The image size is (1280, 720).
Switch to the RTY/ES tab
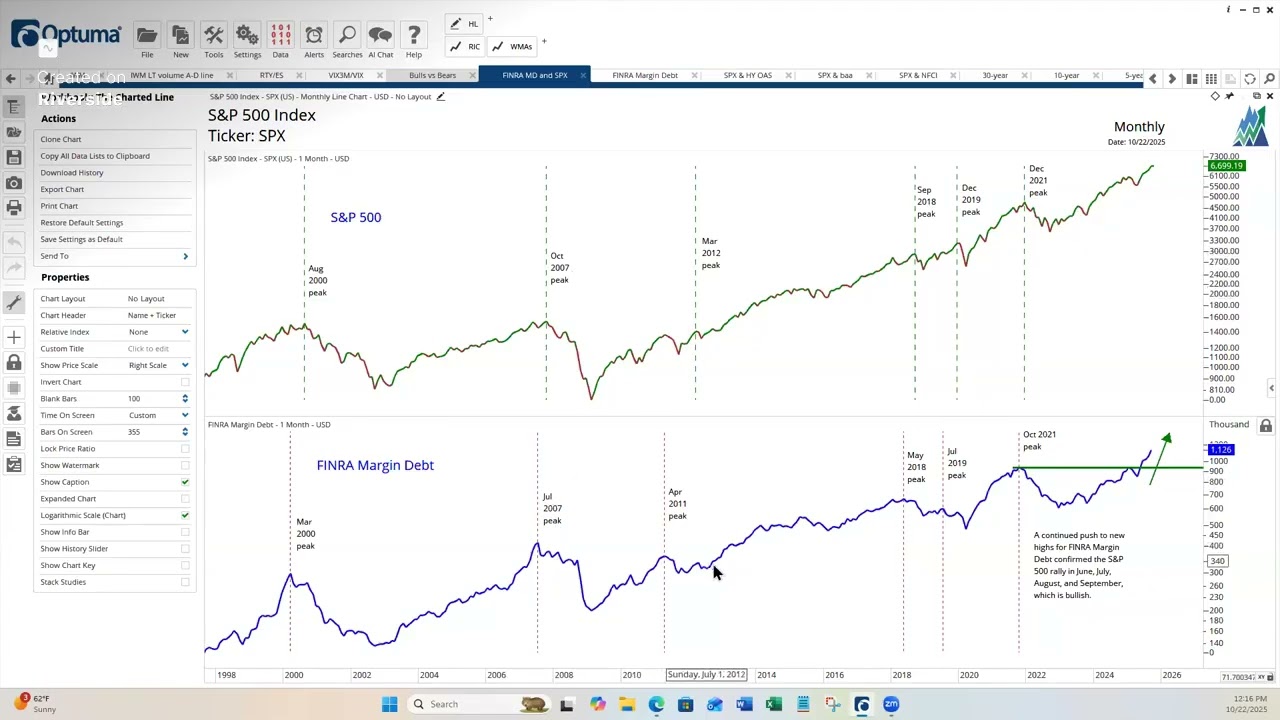(x=271, y=75)
